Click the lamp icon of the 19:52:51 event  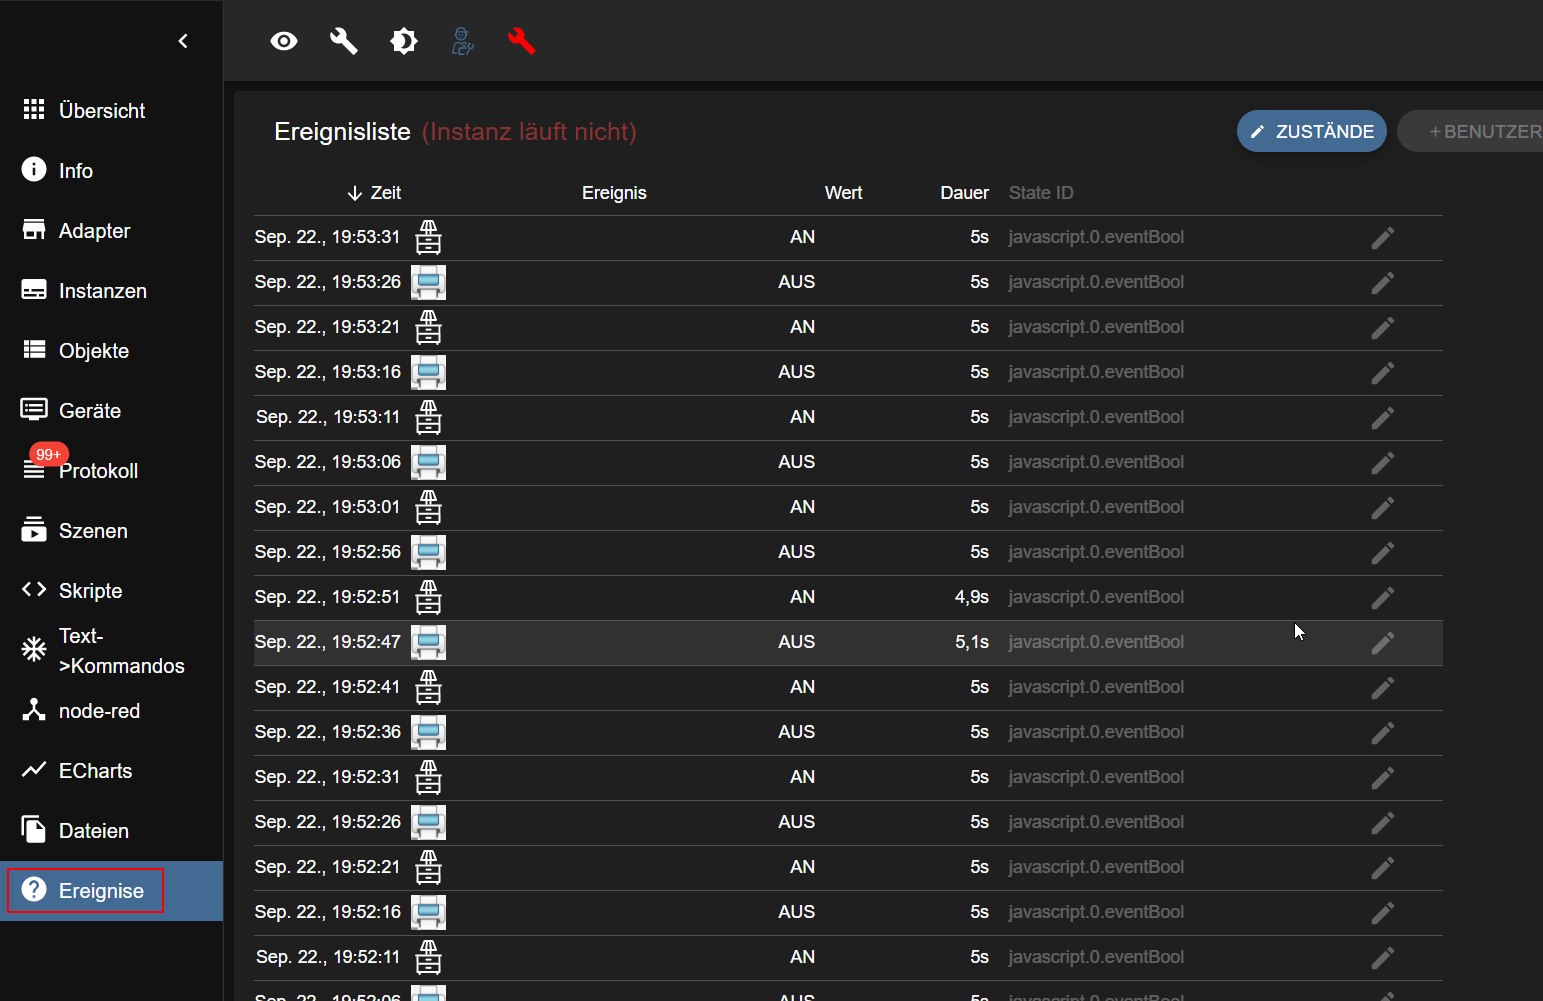428,598
